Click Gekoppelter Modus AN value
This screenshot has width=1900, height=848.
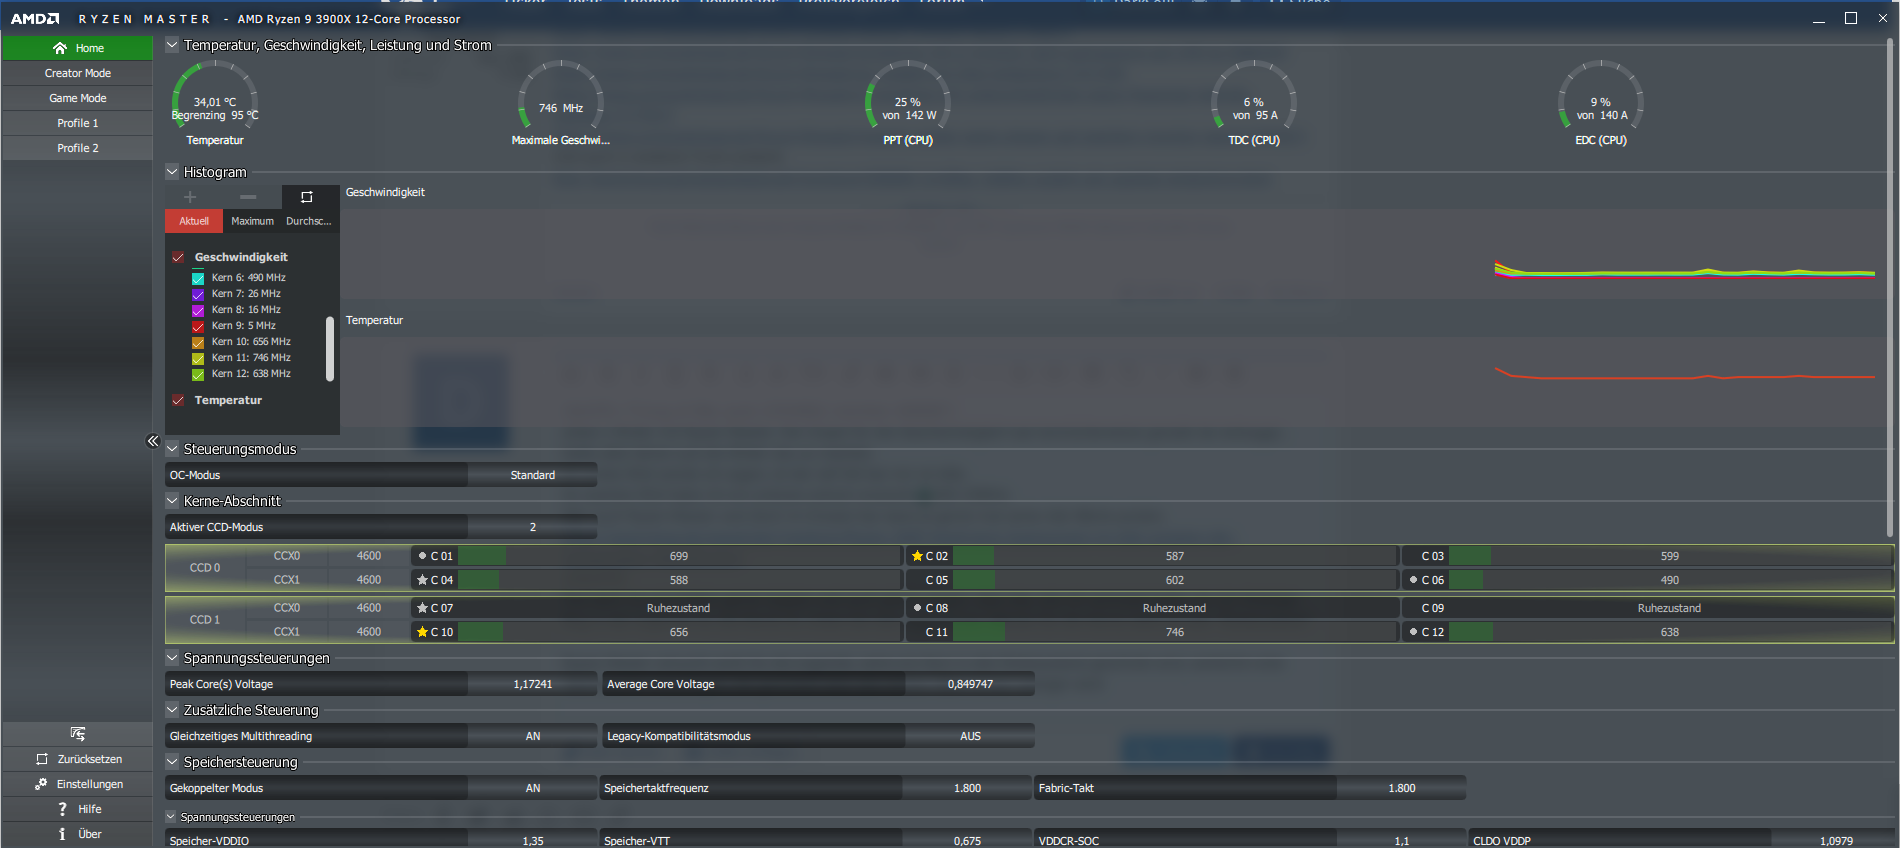tap(532, 788)
